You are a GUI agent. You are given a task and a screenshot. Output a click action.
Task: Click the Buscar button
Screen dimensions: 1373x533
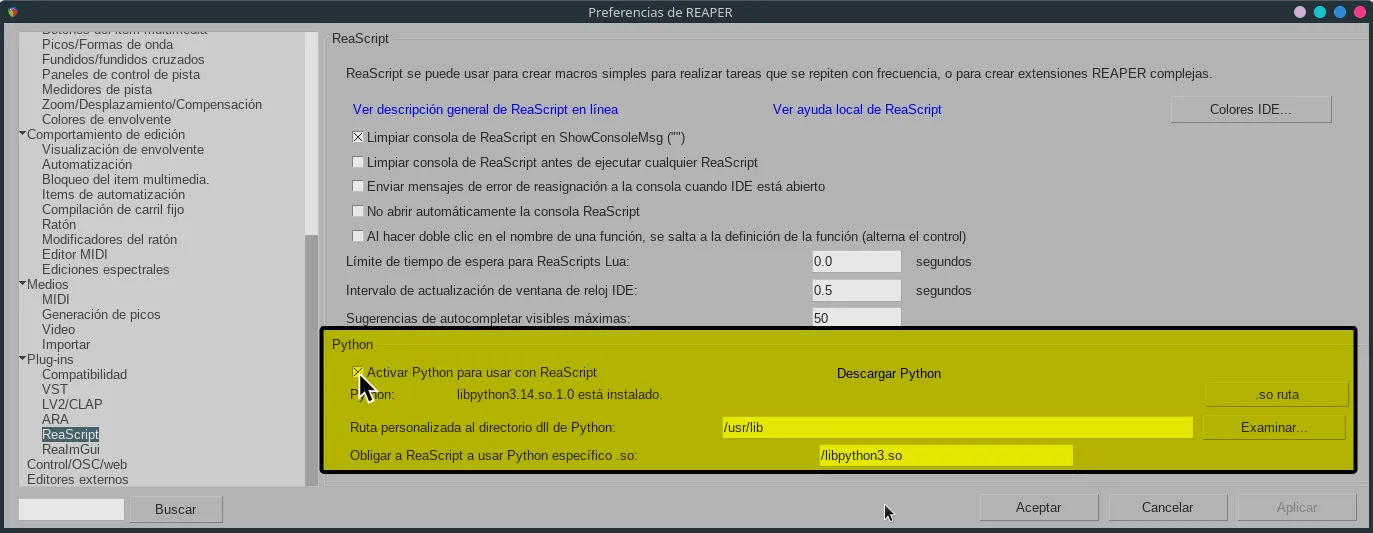pos(175,510)
